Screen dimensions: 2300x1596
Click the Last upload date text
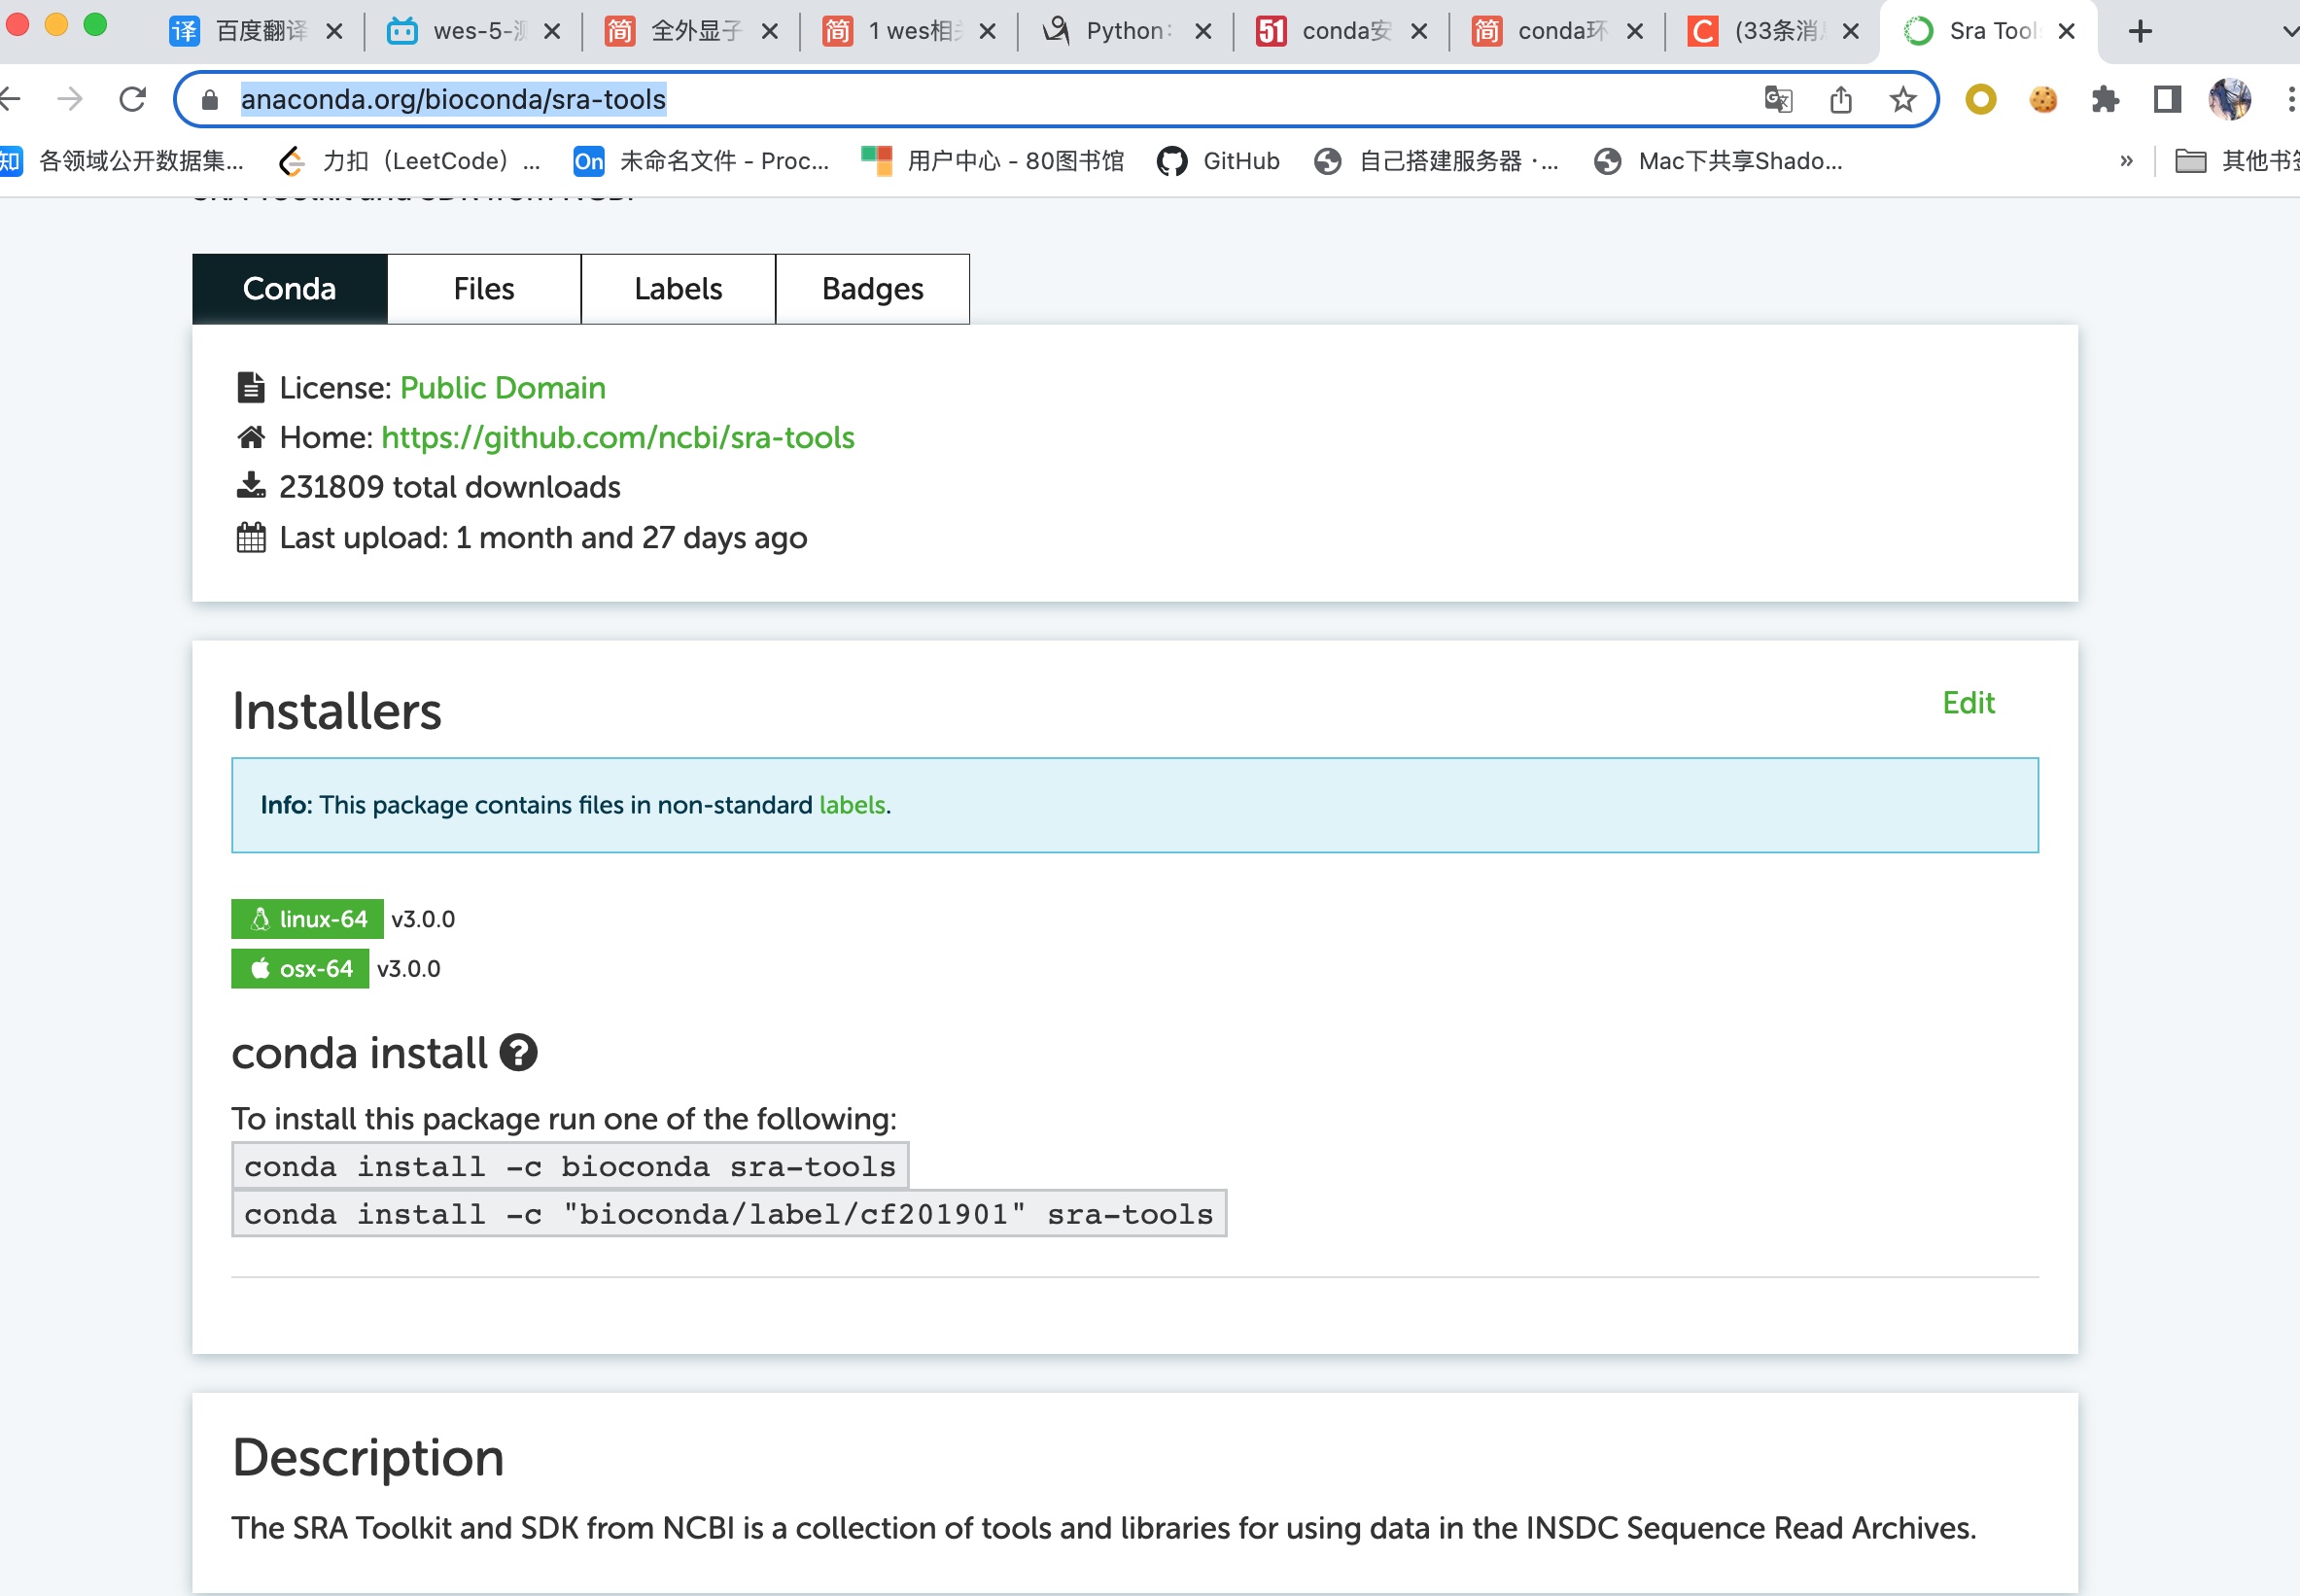[x=543, y=538]
